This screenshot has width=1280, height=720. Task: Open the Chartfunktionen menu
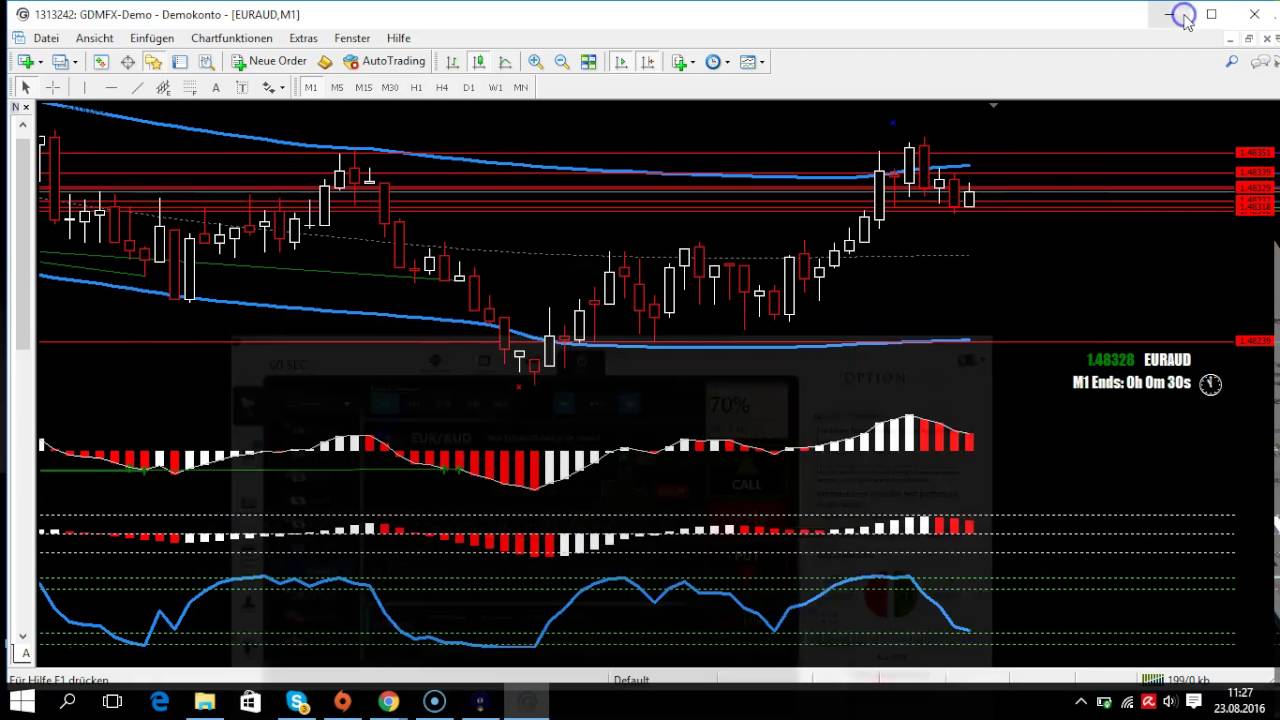coord(232,38)
